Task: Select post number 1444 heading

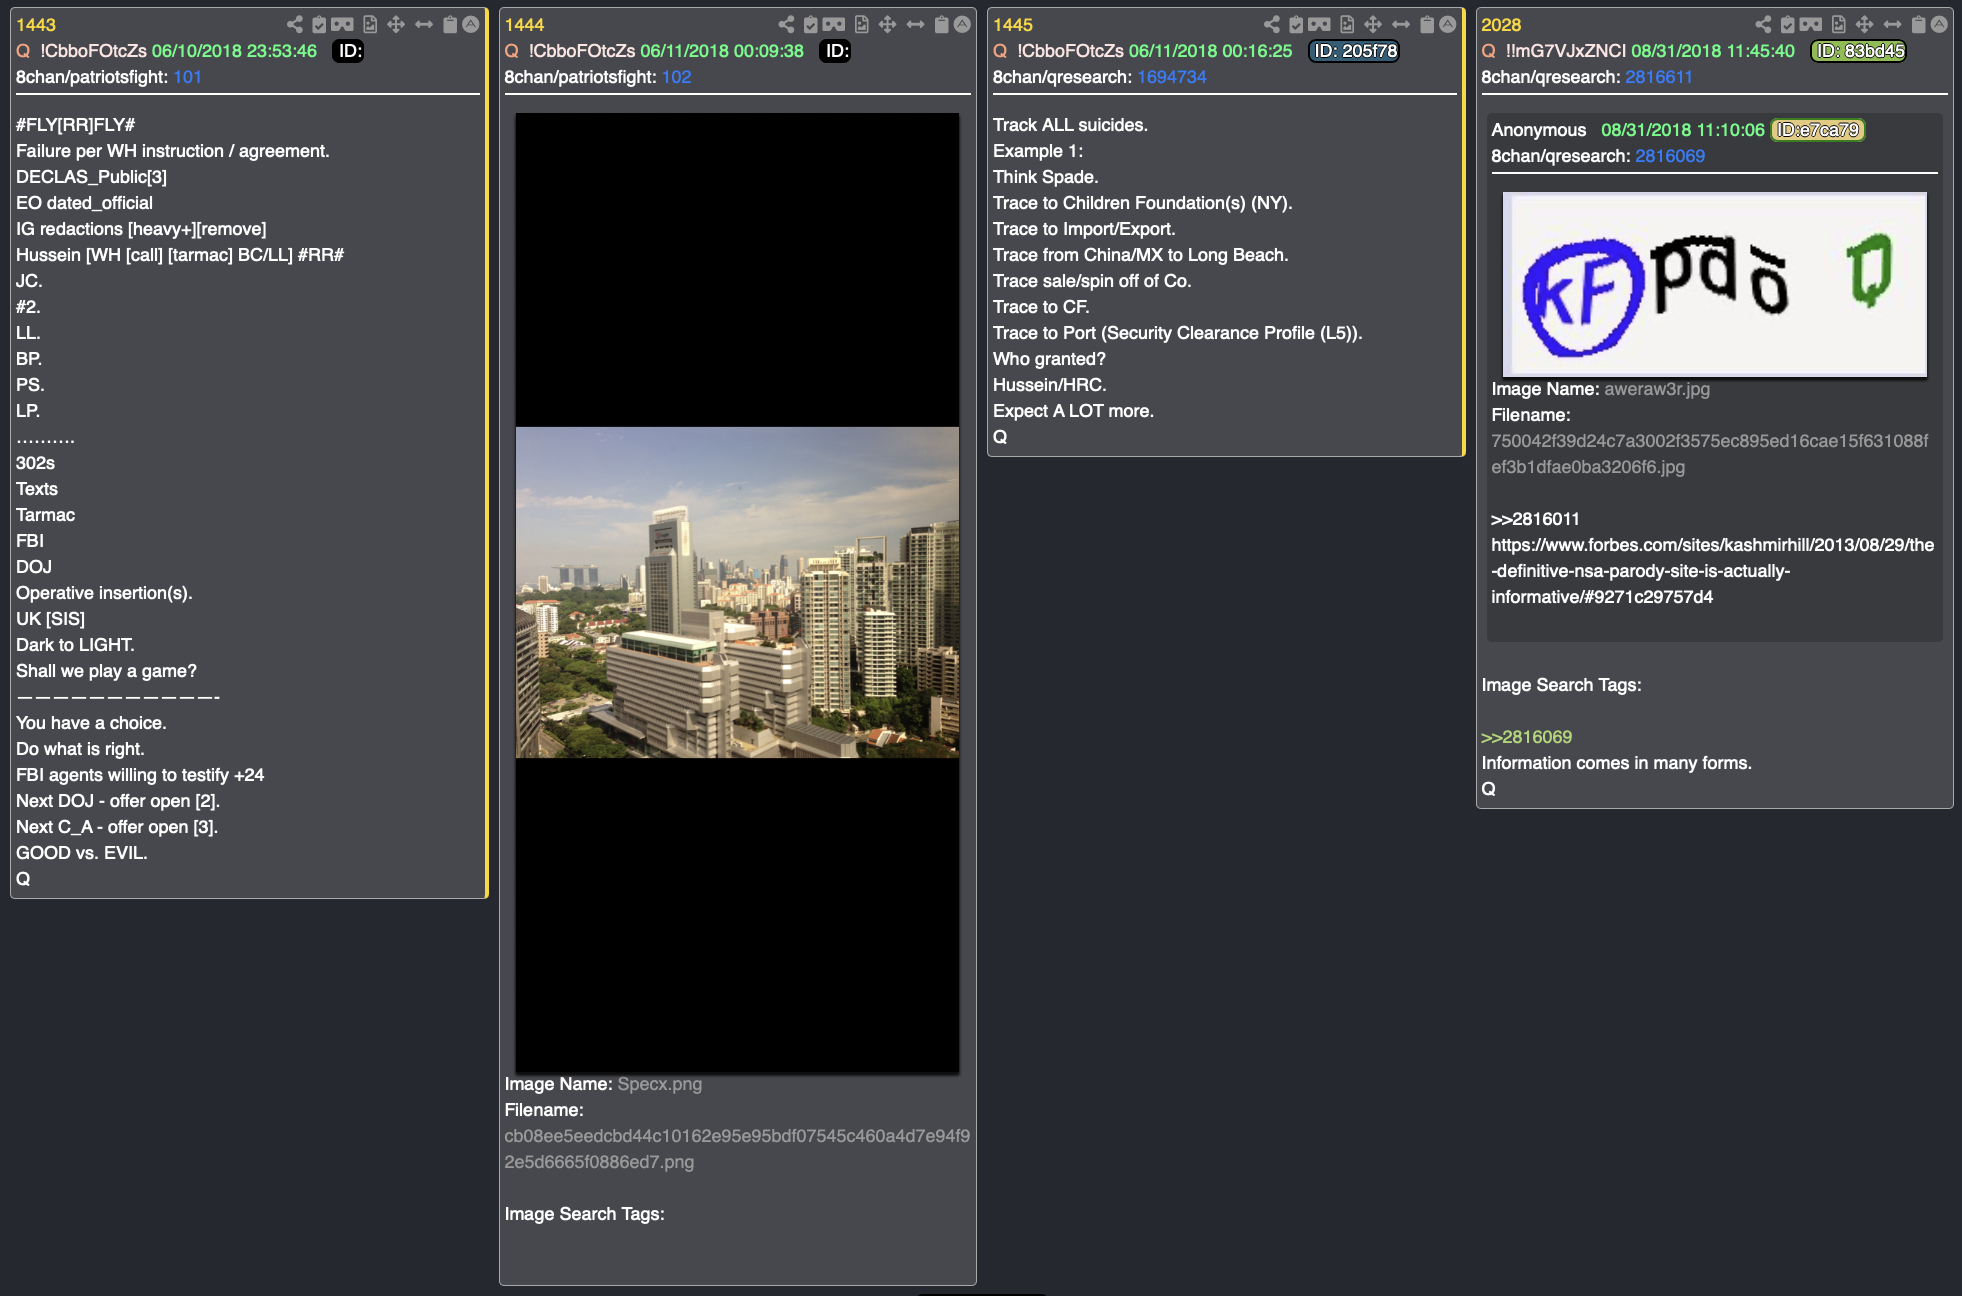Action: (x=524, y=25)
